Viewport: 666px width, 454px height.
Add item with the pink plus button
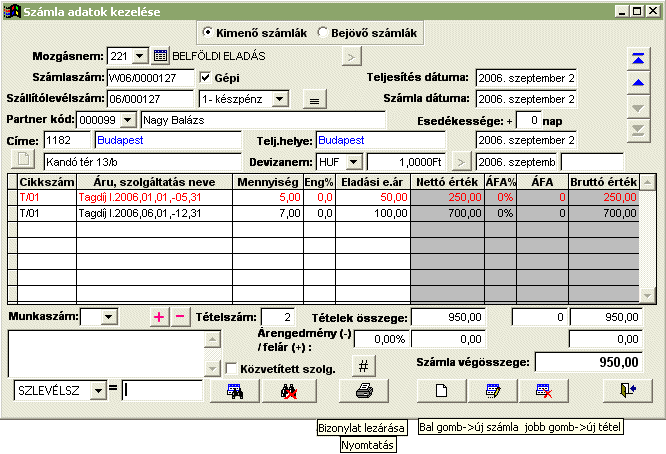click(x=159, y=317)
